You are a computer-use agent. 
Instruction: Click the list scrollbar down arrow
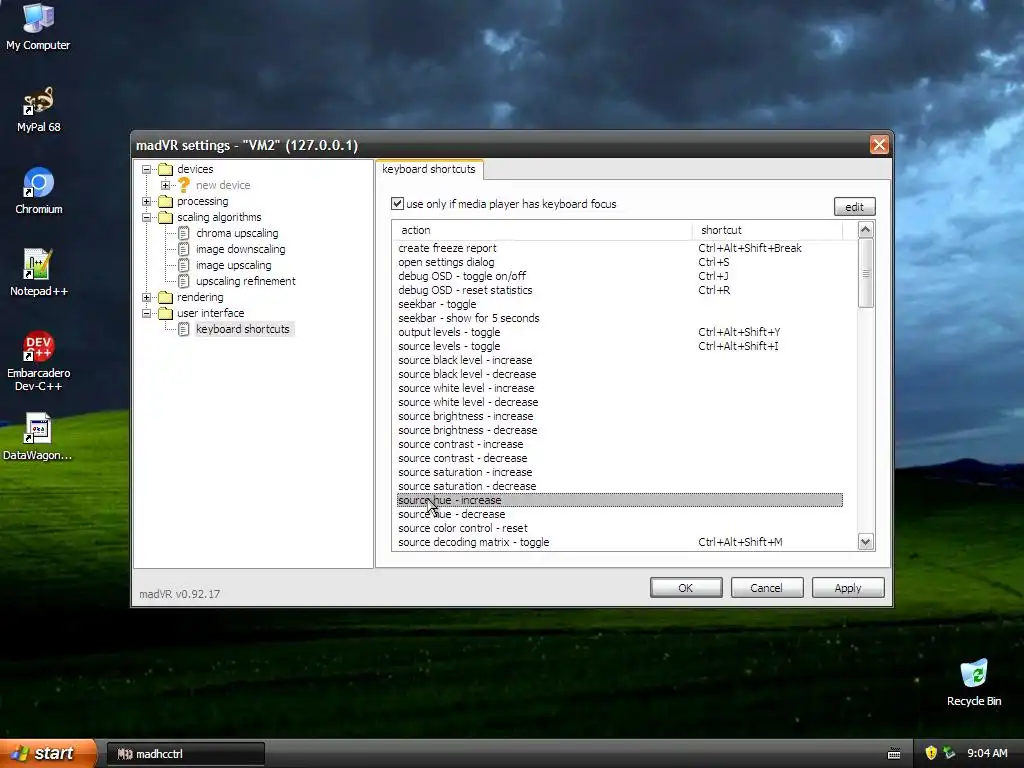(x=865, y=541)
